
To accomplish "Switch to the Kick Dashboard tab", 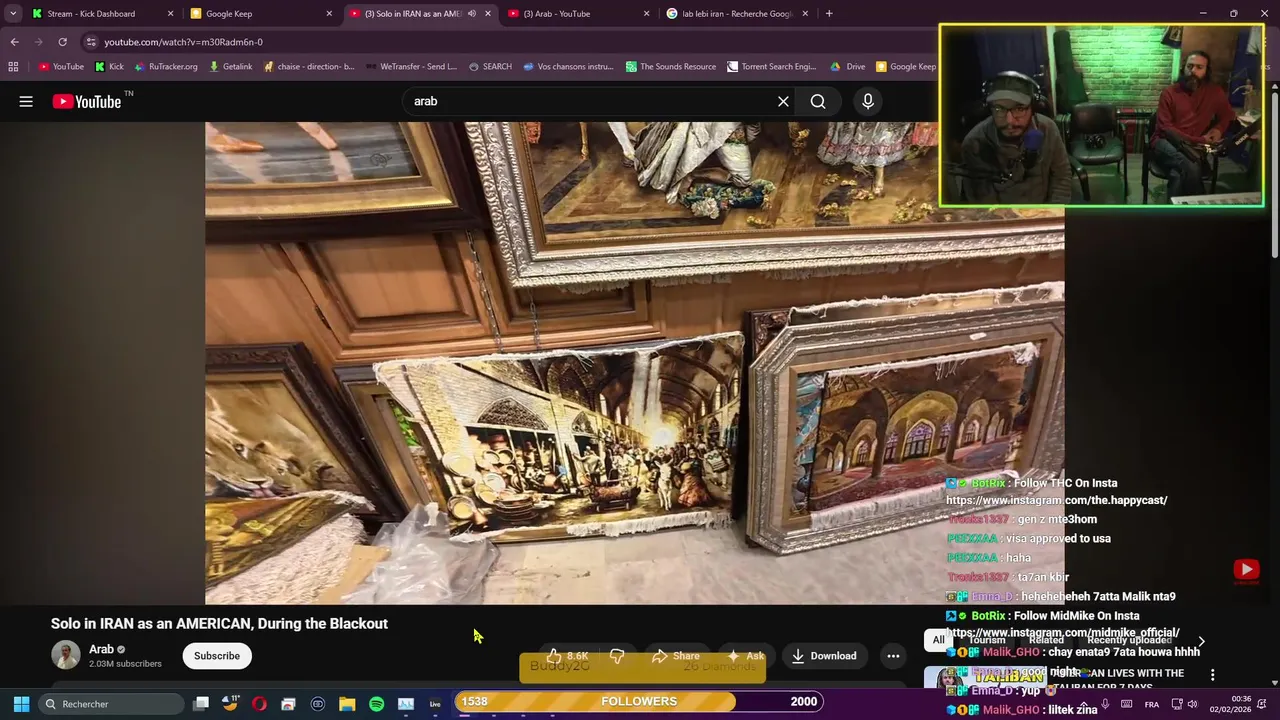I will [x=100, y=14].
